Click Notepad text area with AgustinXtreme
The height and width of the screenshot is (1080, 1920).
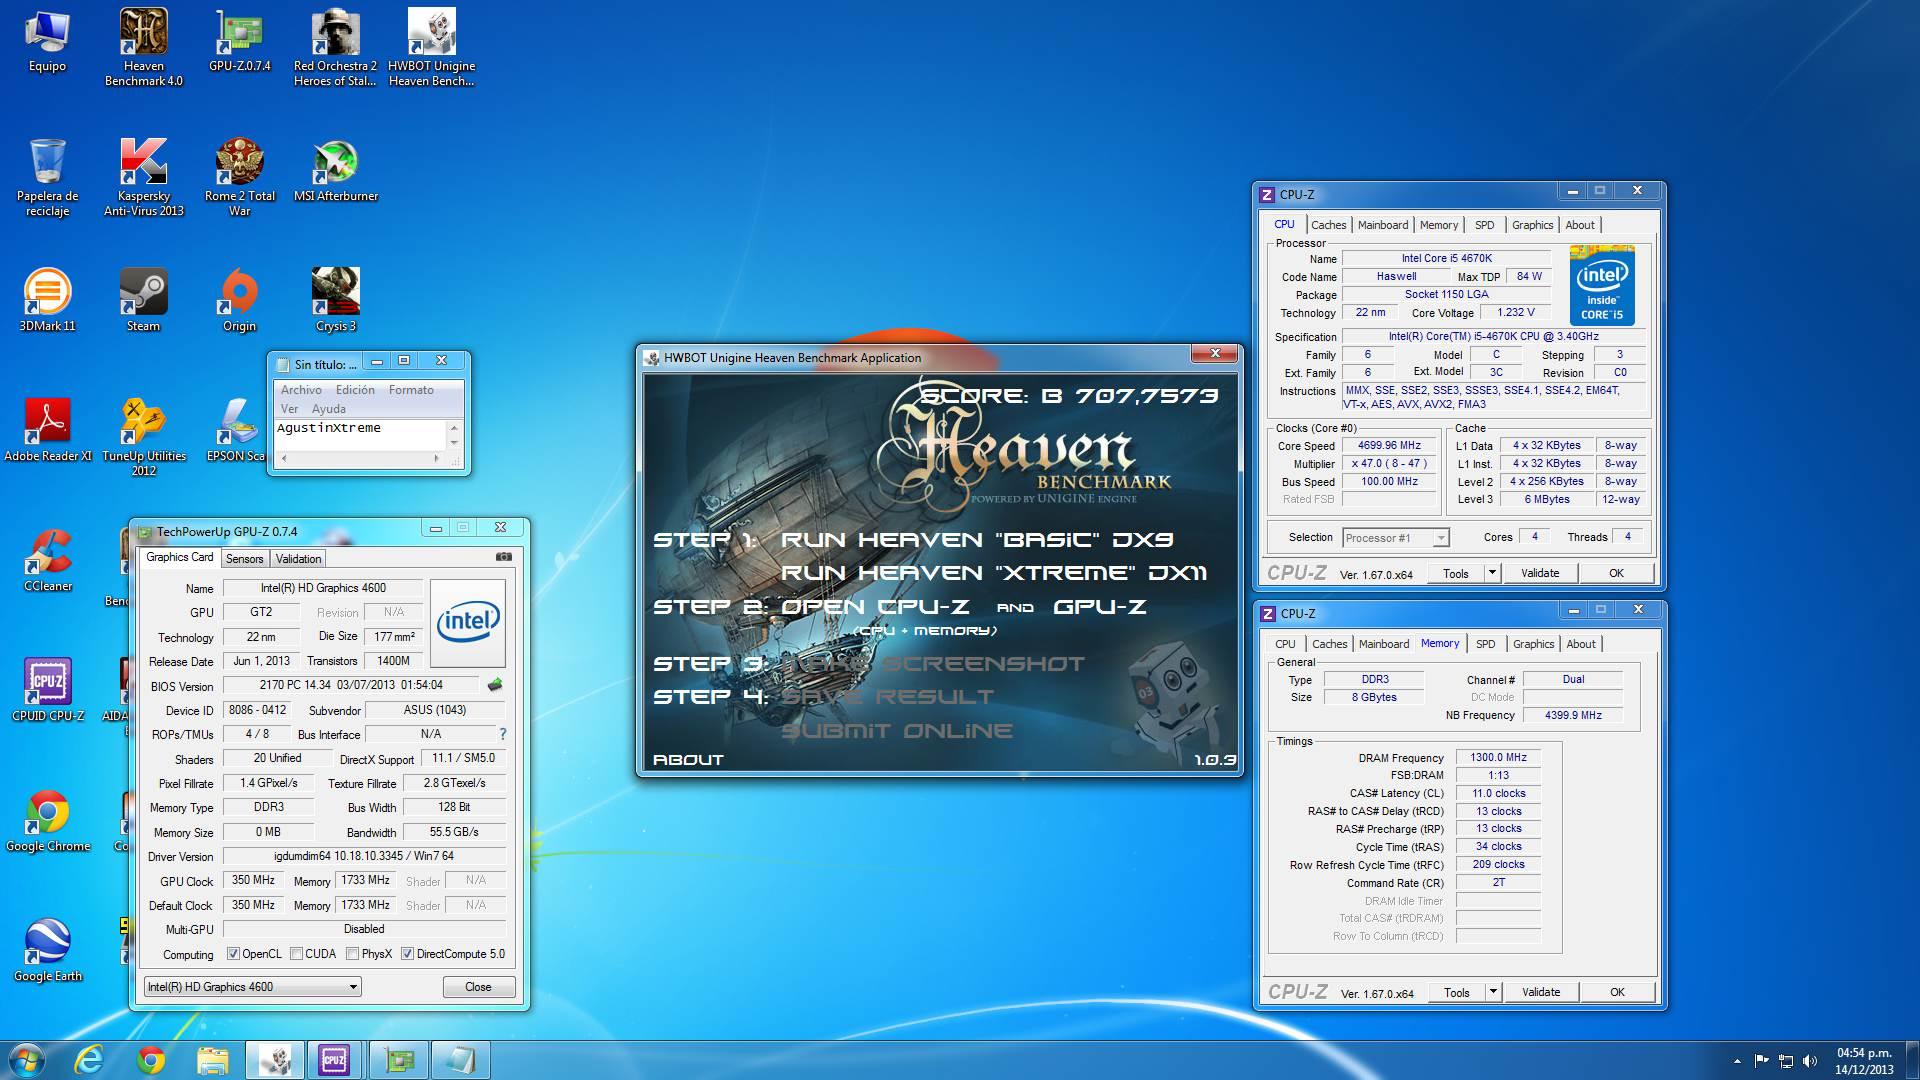click(x=361, y=434)
